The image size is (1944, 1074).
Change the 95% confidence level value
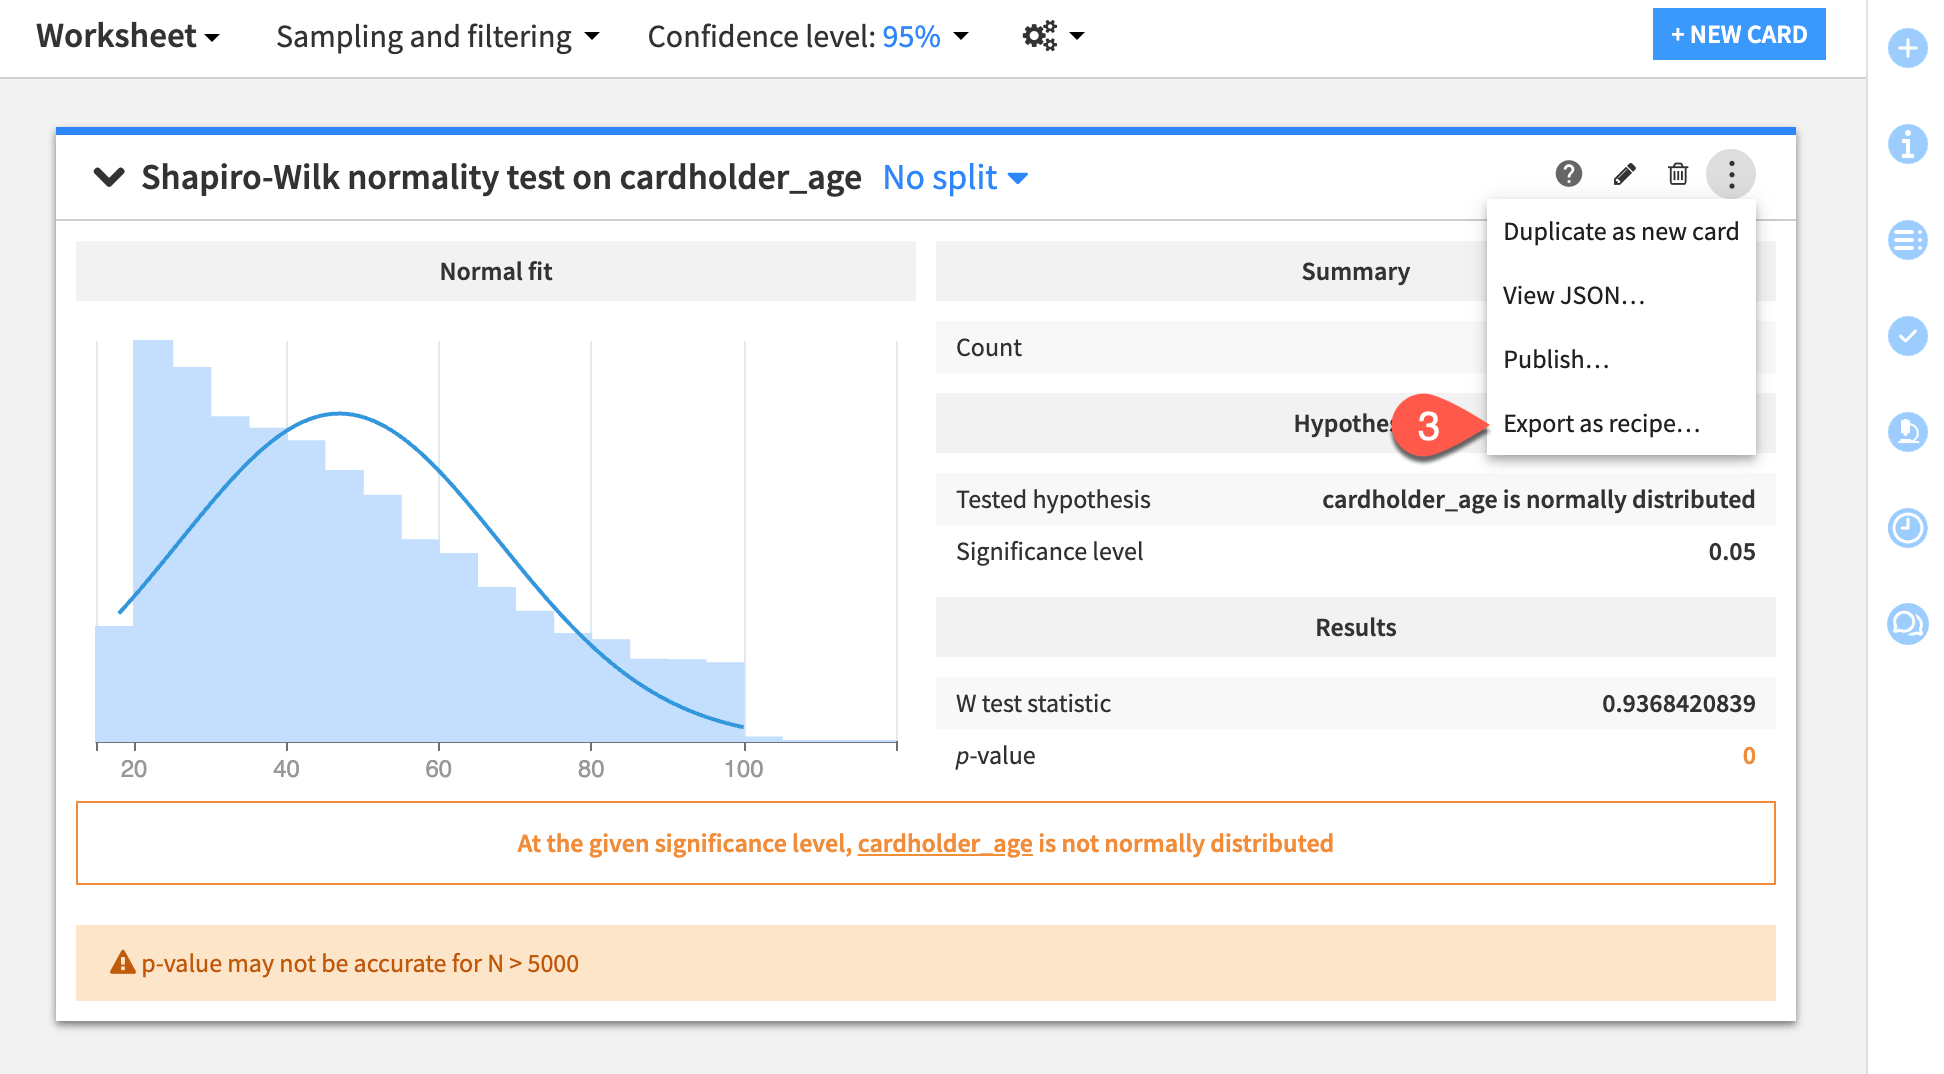pos(912,36)
